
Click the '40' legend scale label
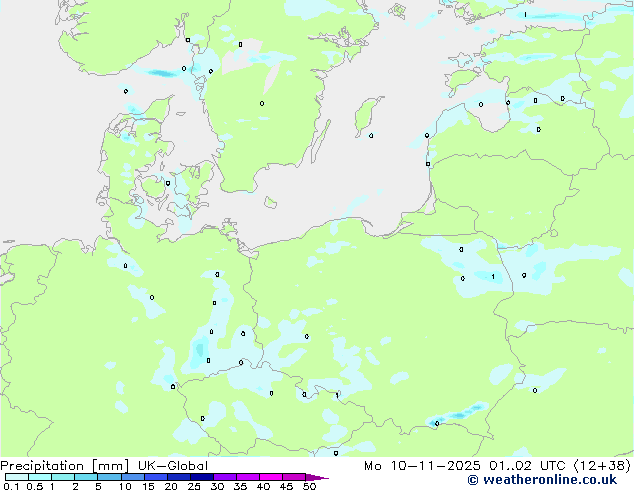[x=263, y=486]
